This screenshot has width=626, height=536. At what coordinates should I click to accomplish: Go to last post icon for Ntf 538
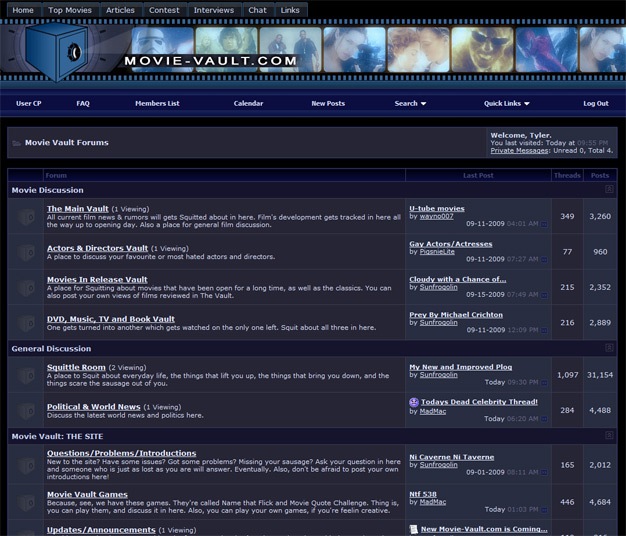544,510
